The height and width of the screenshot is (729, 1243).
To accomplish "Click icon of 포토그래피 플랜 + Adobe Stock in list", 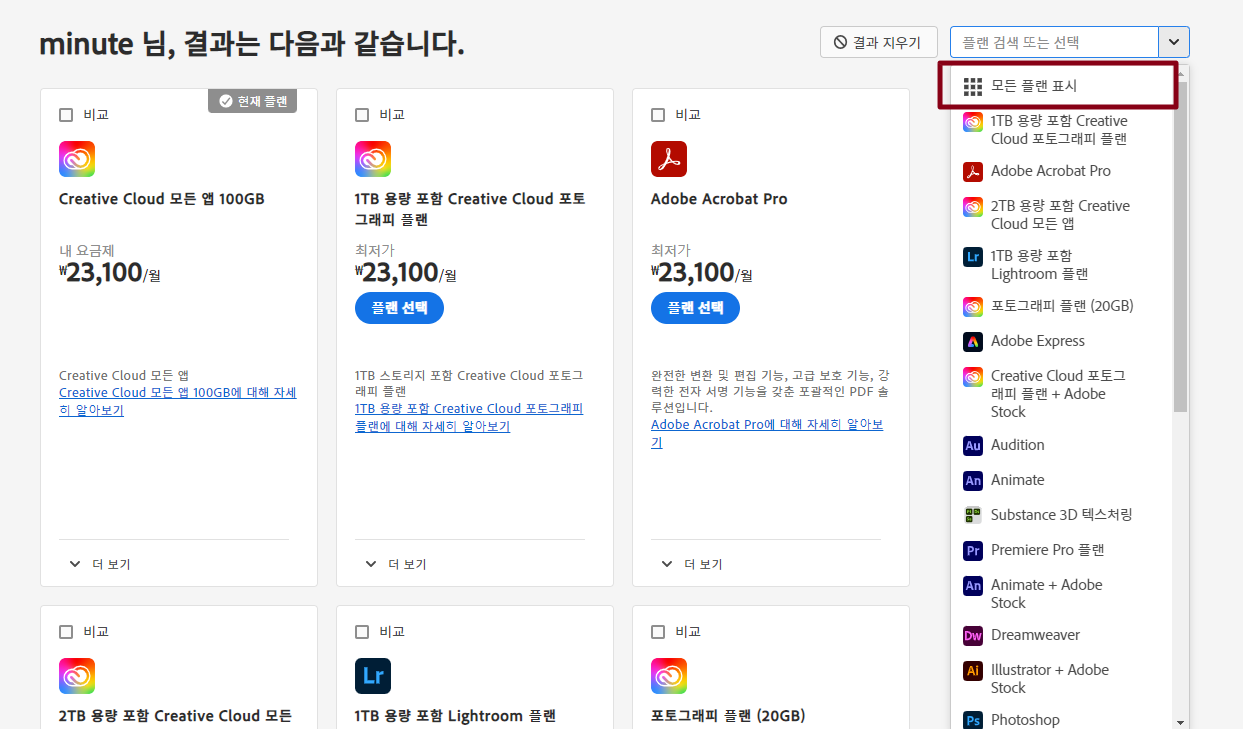I will coord(973,377).
